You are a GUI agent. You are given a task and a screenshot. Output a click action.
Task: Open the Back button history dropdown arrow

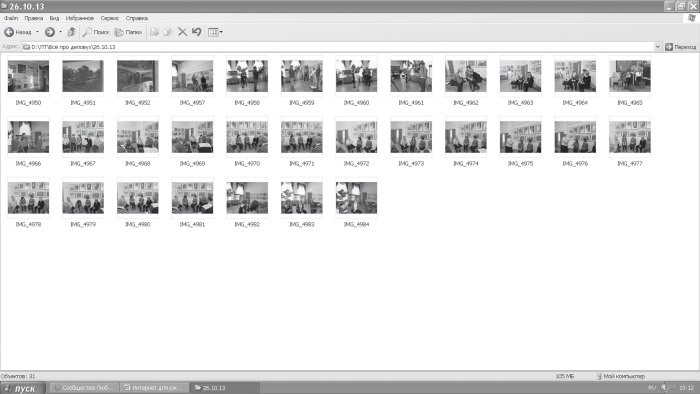point(37,32)
